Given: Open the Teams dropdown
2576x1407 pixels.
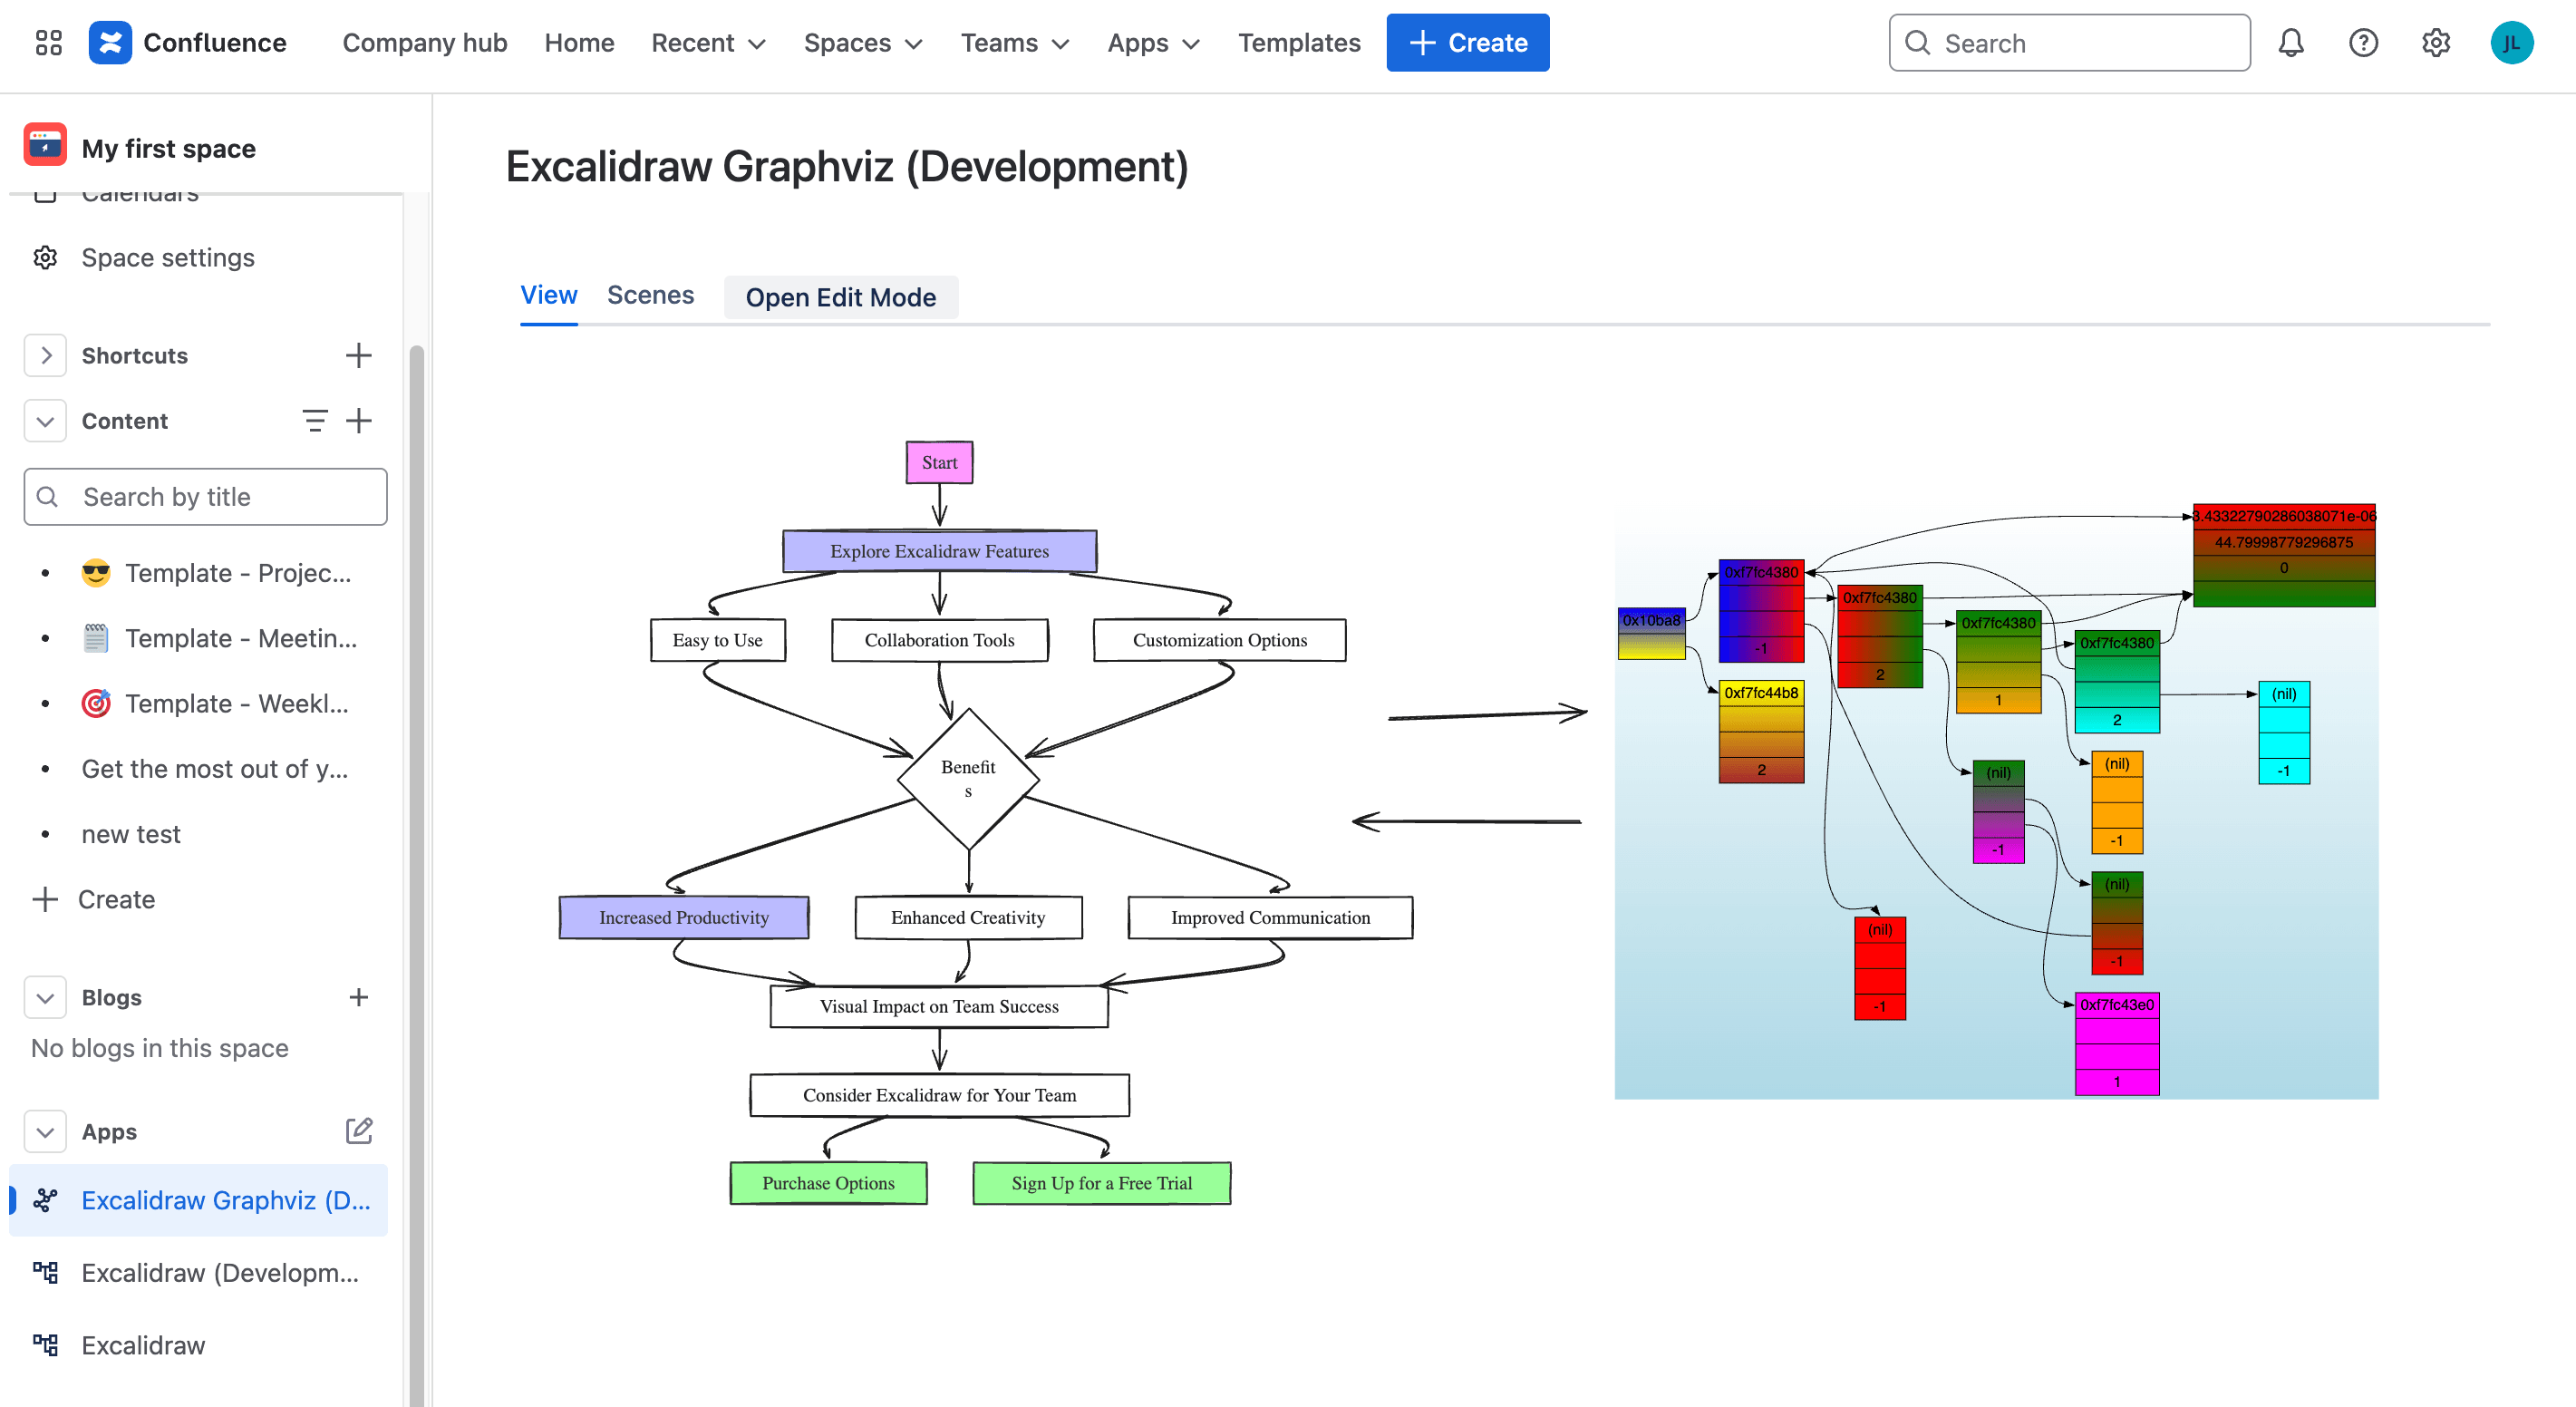Looking at the screenshot, I should point(1014,43).
